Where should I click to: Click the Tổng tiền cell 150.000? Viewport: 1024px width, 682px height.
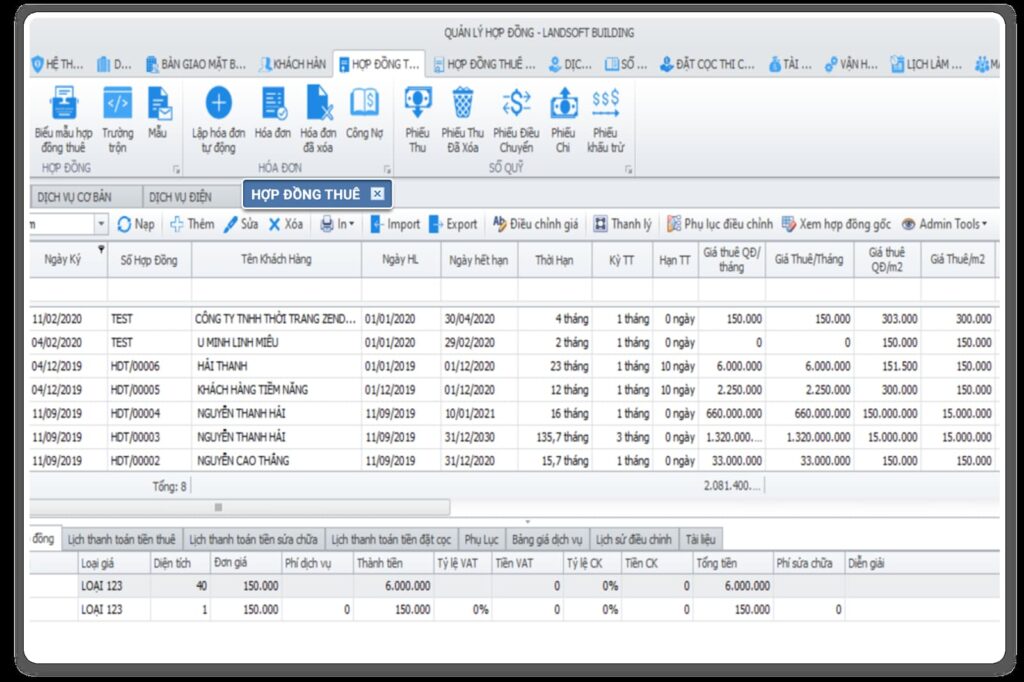[732, 609]
